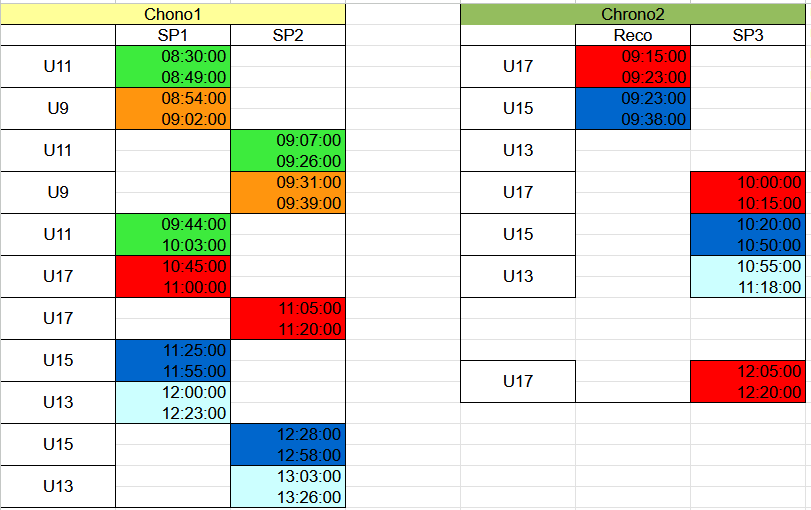This screenshot has height=510, width=811.
Task: Select the 13:03:00 cell
Action: (x=288, y=477)
